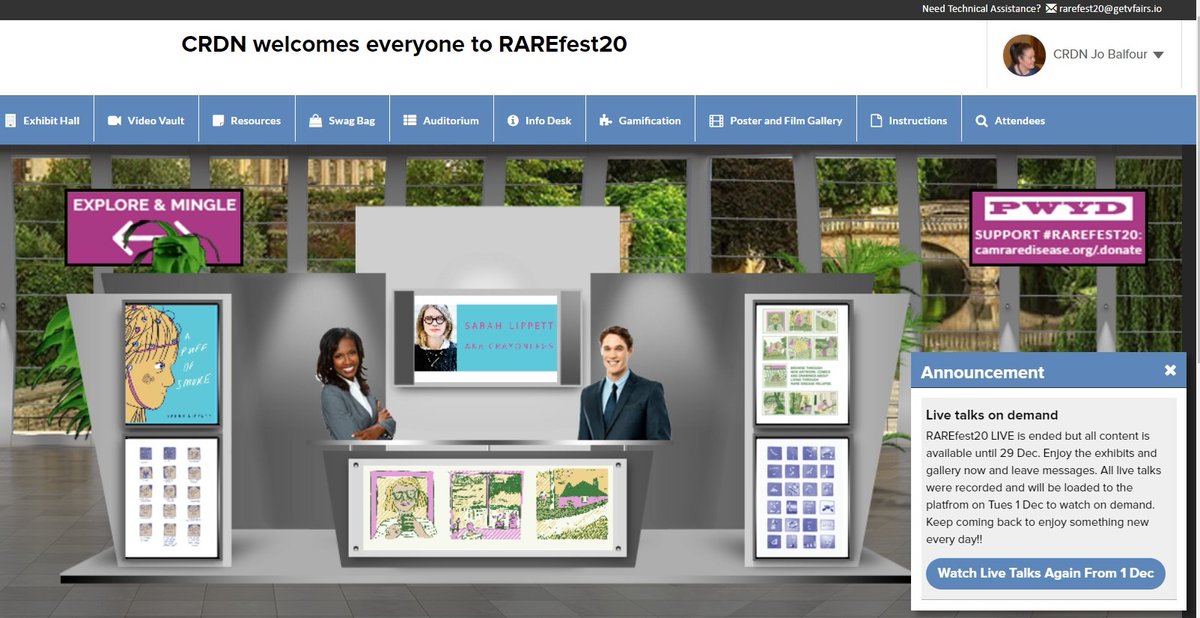The width and height of the screenshot is (1200, 618).
Task: Click the 'Live talks on demand' announcement heading
Action: pyautogui.click(x=992, y=415)
